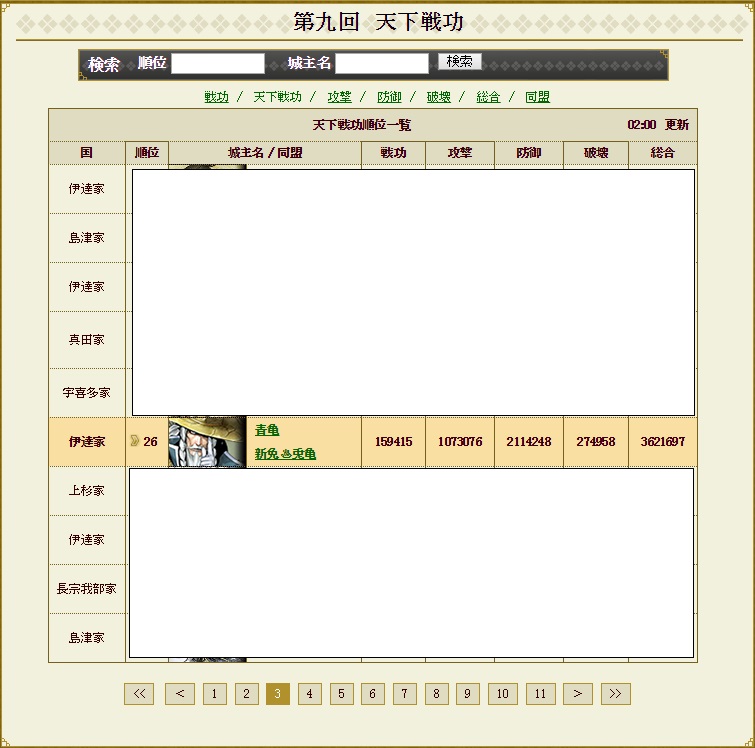
Task: Go to first page with << button
Action: pyautogui.click(x=139, y=694)
